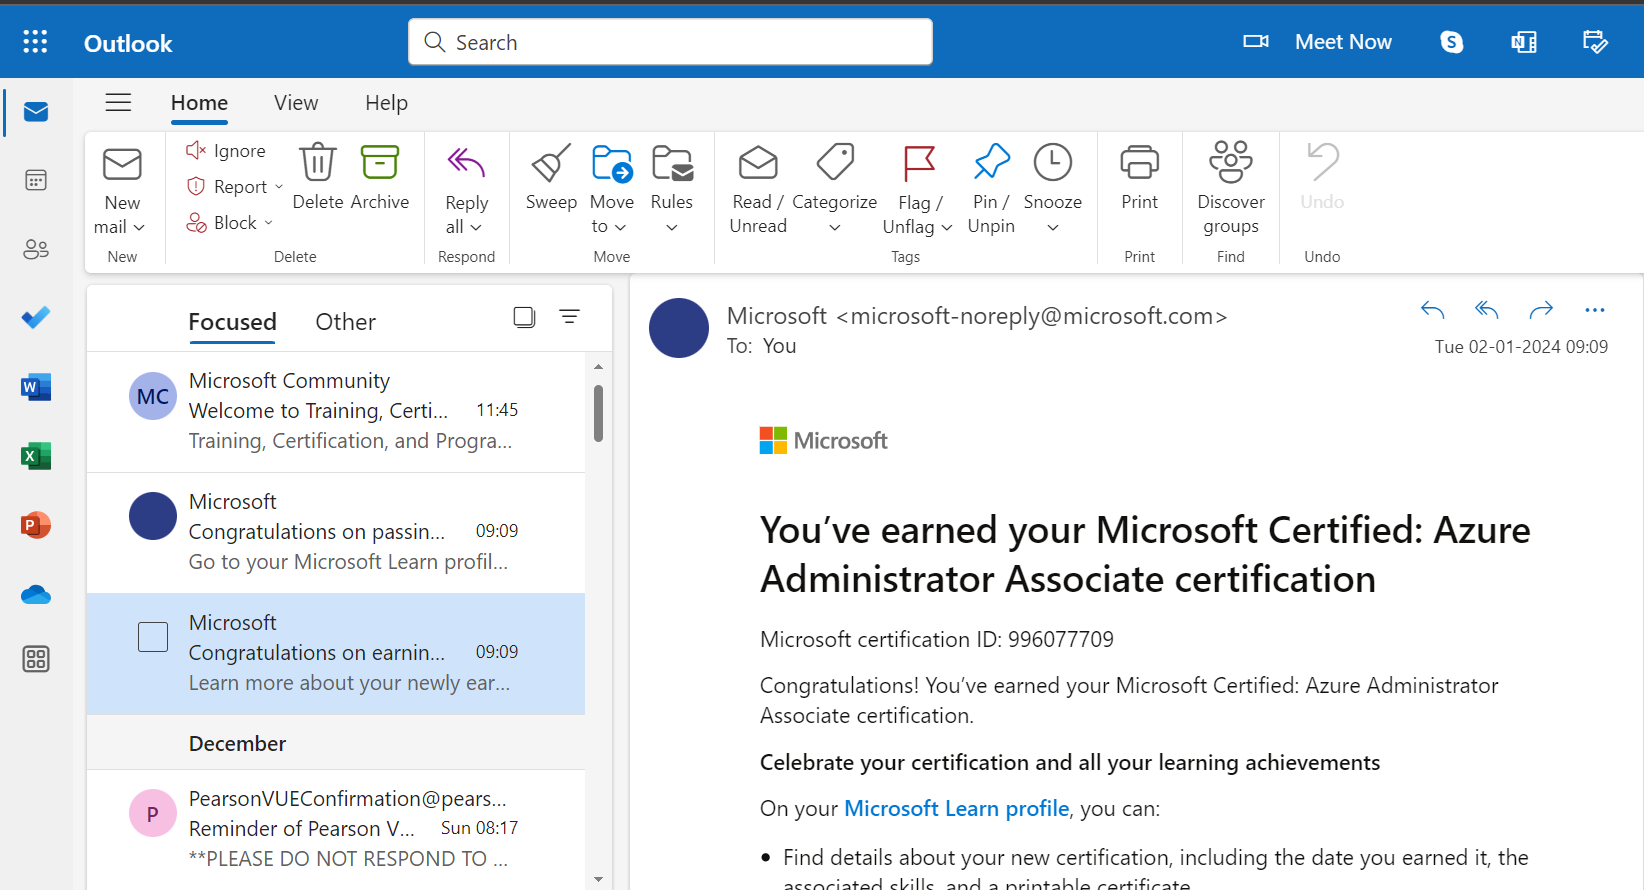Expand the Categorize dropdown
Viewport: 1644px width, 890px height.
tap(835, 228)
